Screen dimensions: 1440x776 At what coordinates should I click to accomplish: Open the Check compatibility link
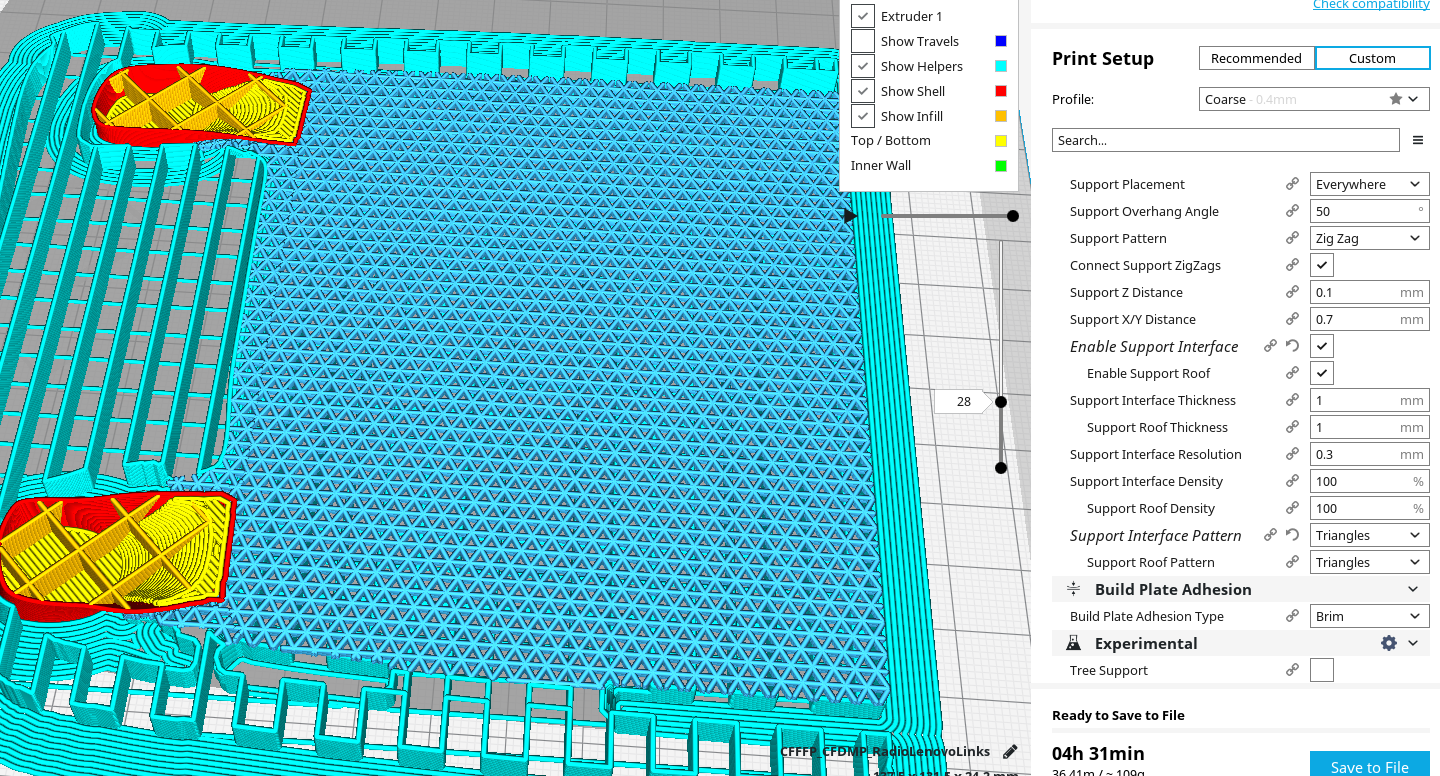pos(1371,5)
